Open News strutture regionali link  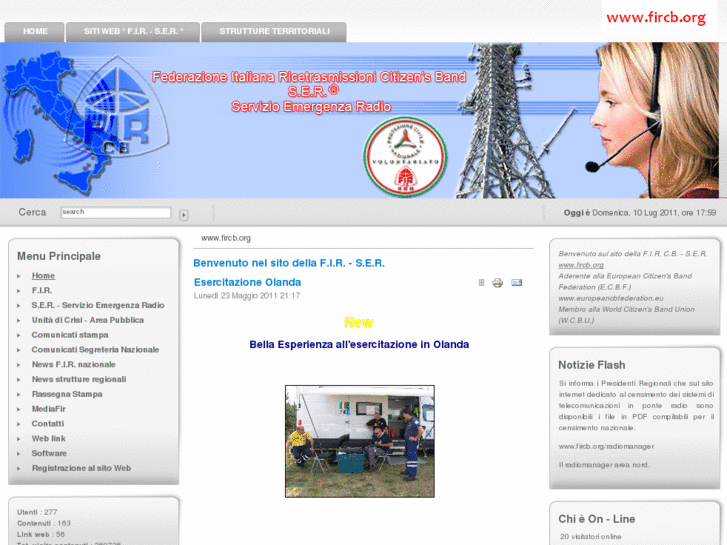tap(79, 379)
